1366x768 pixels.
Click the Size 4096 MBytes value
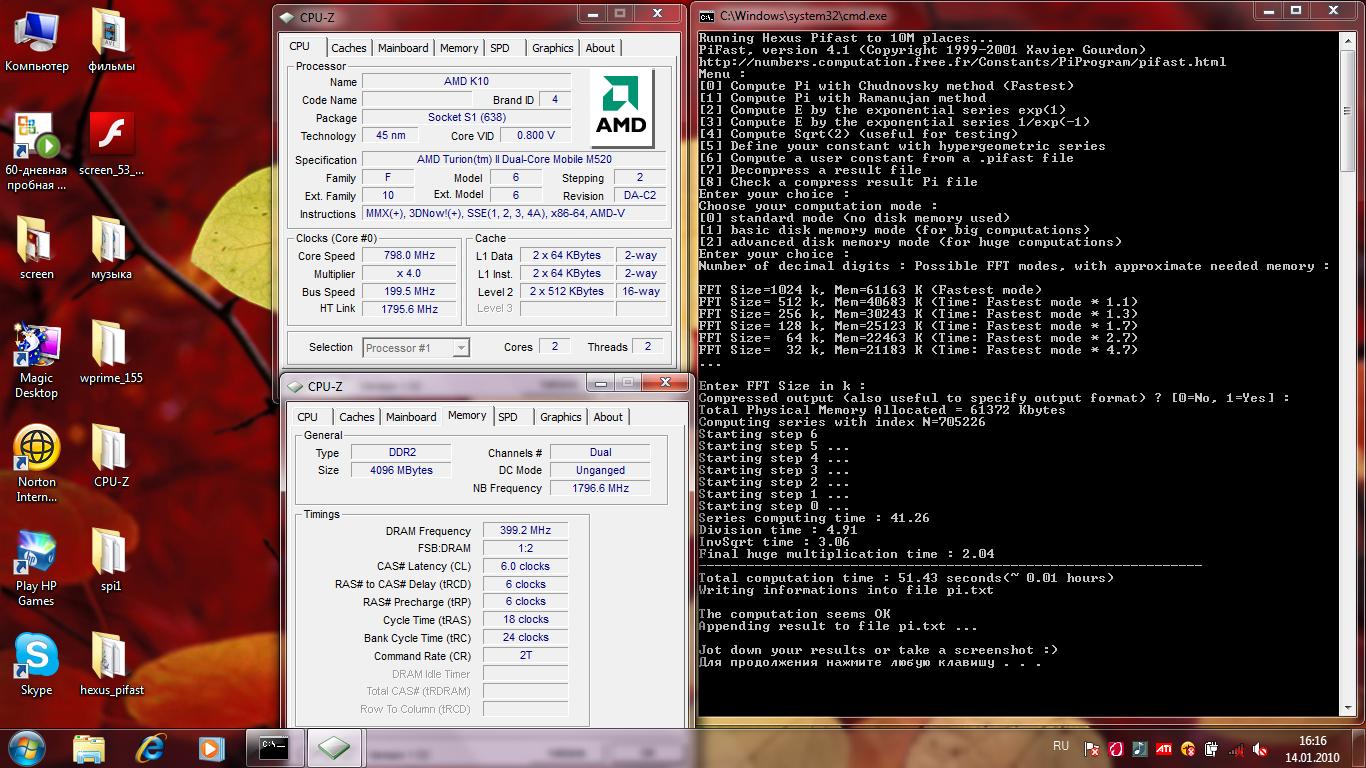402,470
